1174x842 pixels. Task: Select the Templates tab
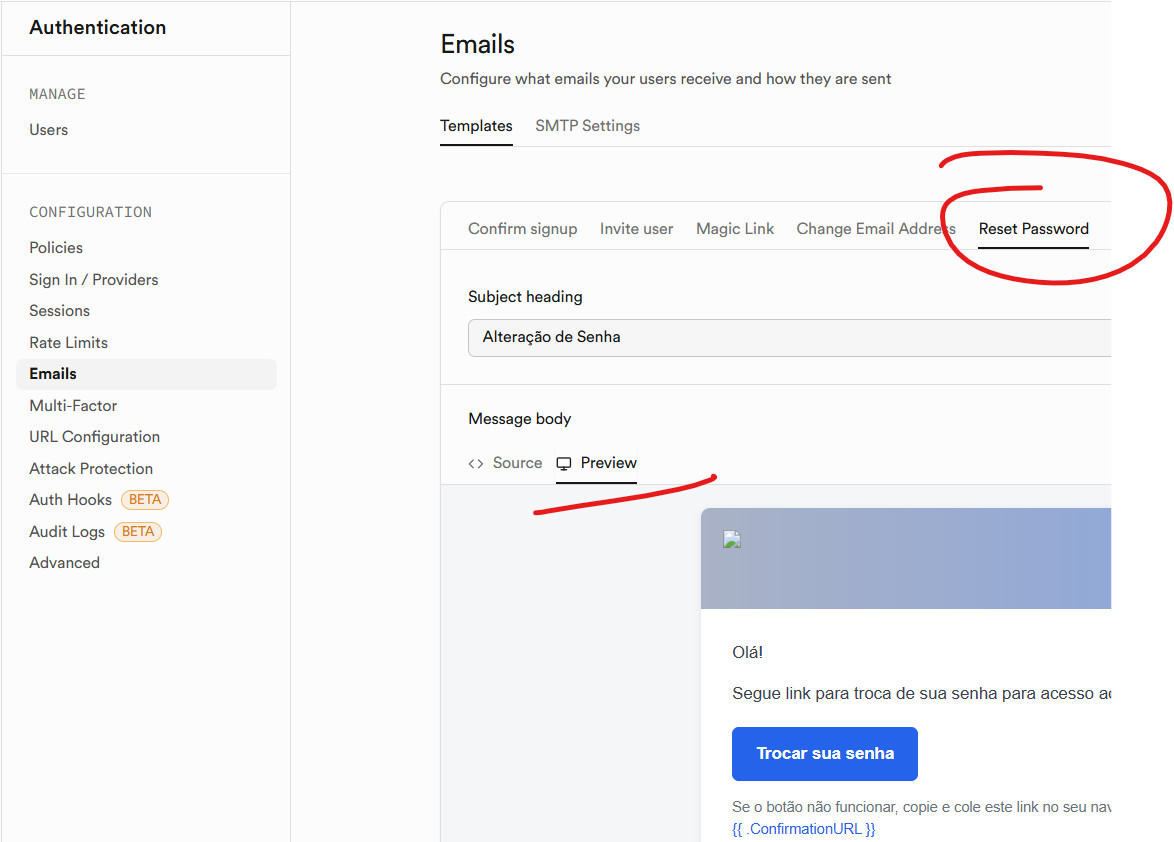(x=476, y=126)
